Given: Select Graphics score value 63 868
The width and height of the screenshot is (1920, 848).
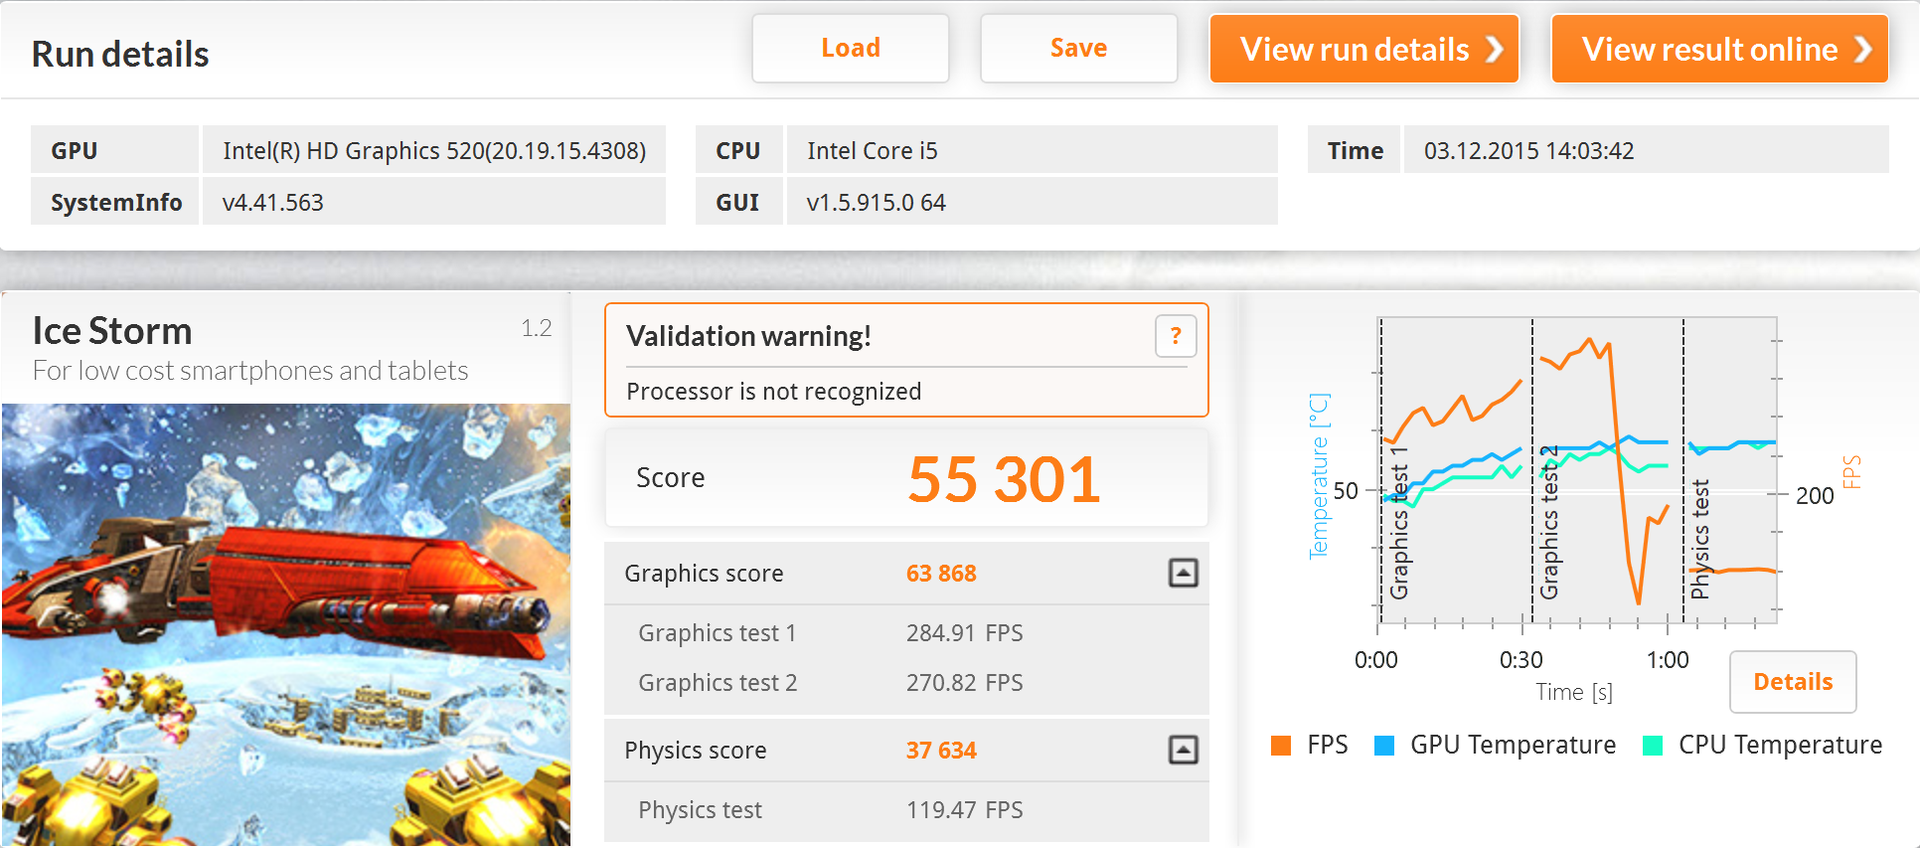Looking at the screenshot, I should coord(941,574).
